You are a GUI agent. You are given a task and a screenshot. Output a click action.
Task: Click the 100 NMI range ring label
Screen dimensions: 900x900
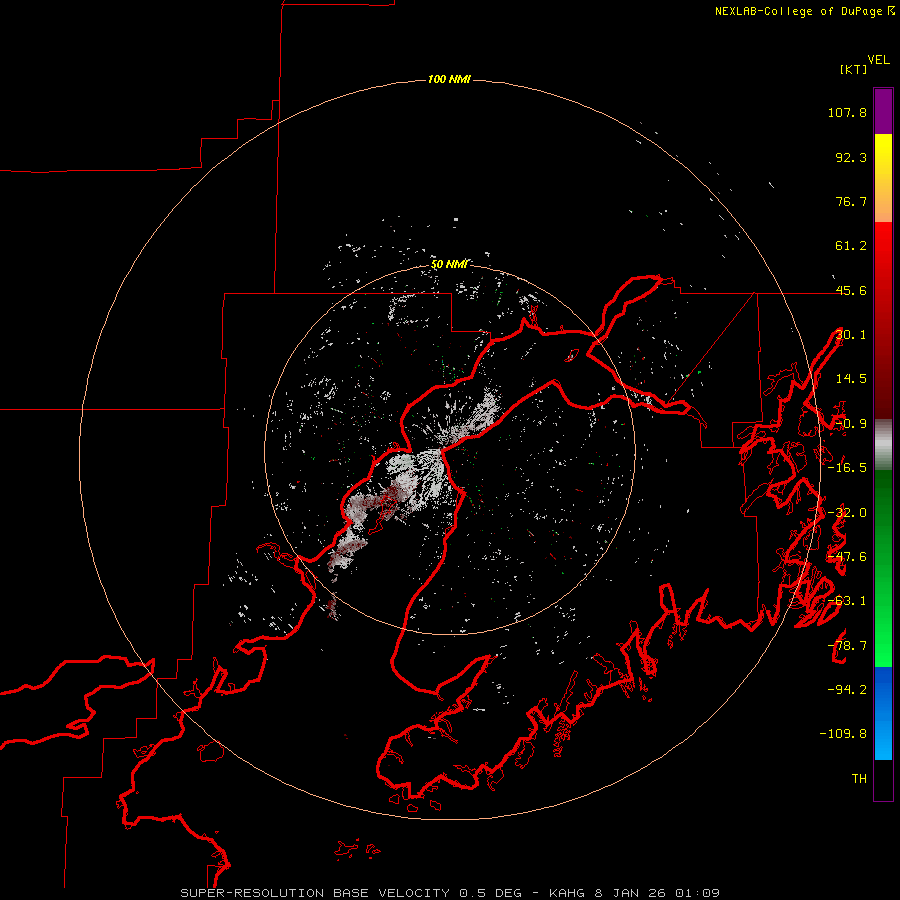(x=449, y=79)
